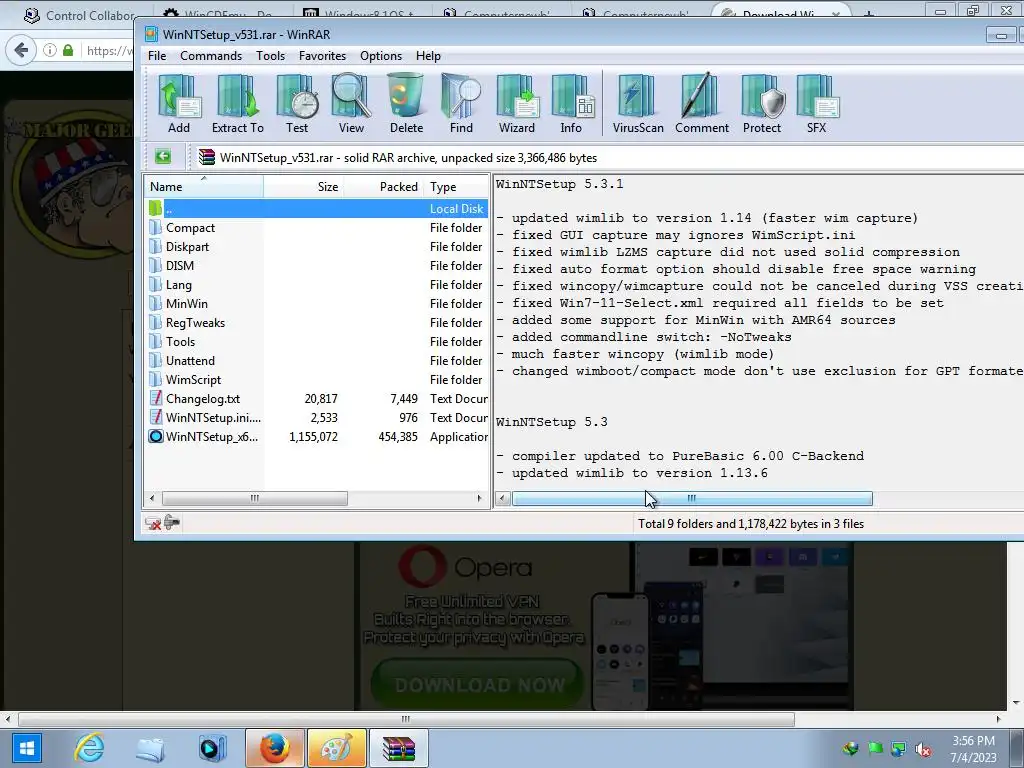
Task: Click the browser page horizontal scrollbar
Action: [x=406, y=719]
